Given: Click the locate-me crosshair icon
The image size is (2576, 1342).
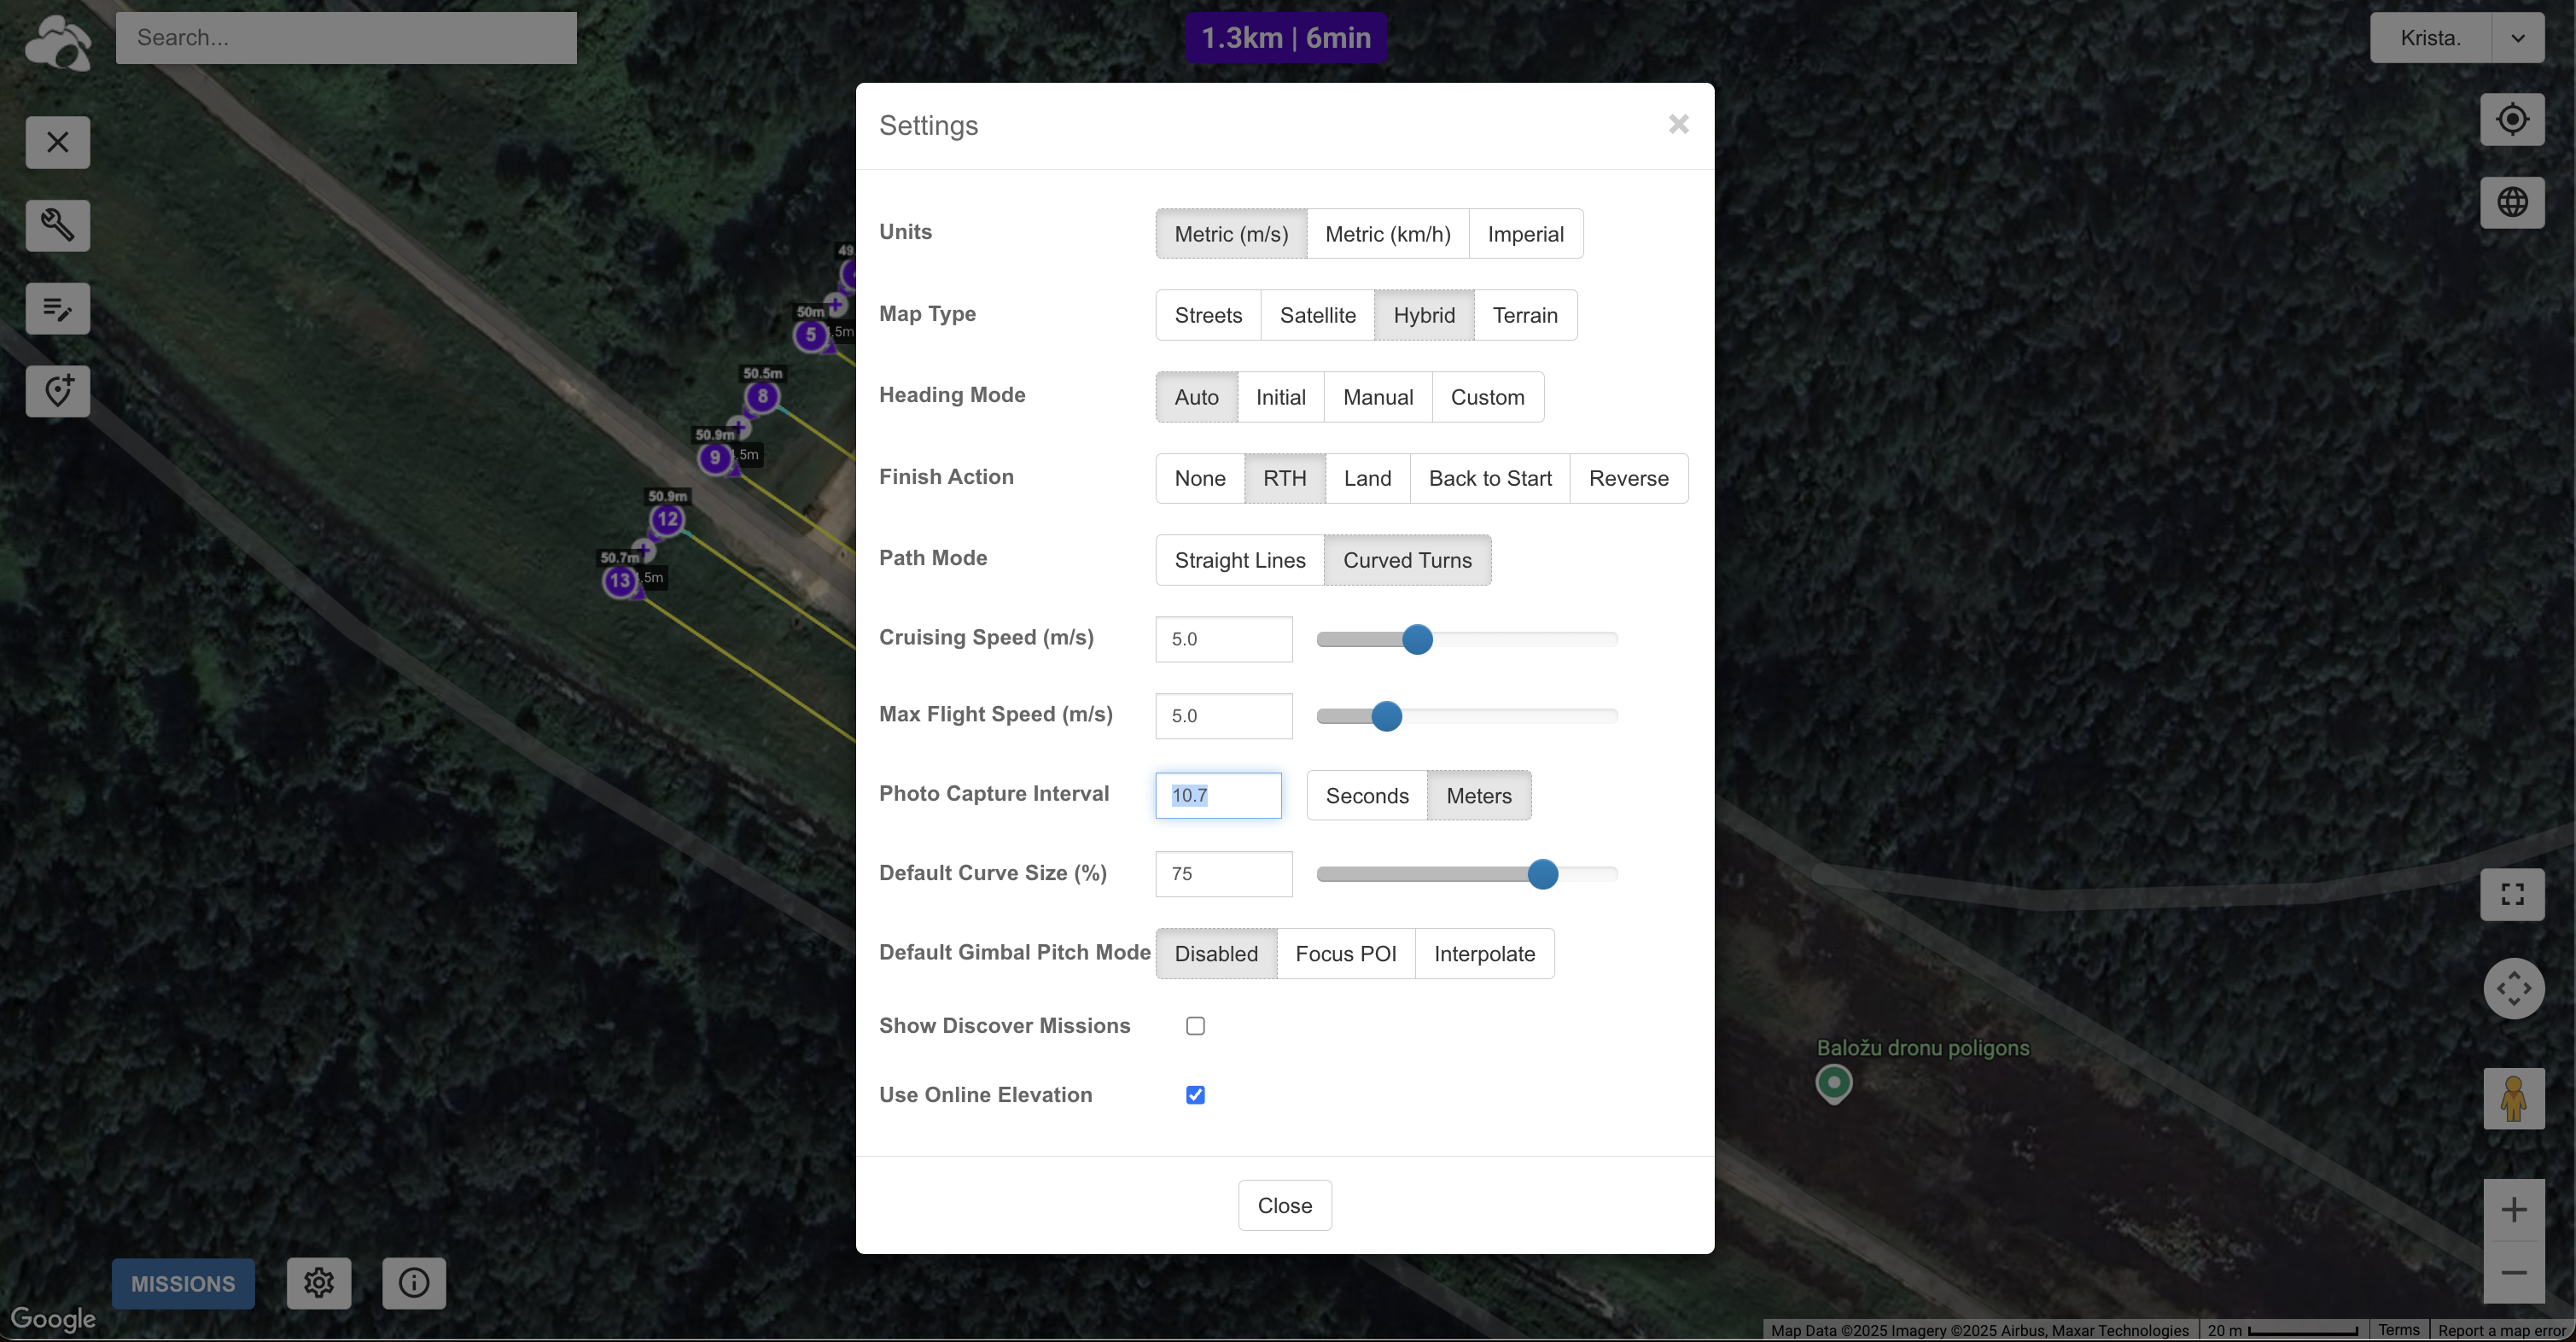Looking at the screenshot, I should pyautogui.click(x=2511, y=119).
